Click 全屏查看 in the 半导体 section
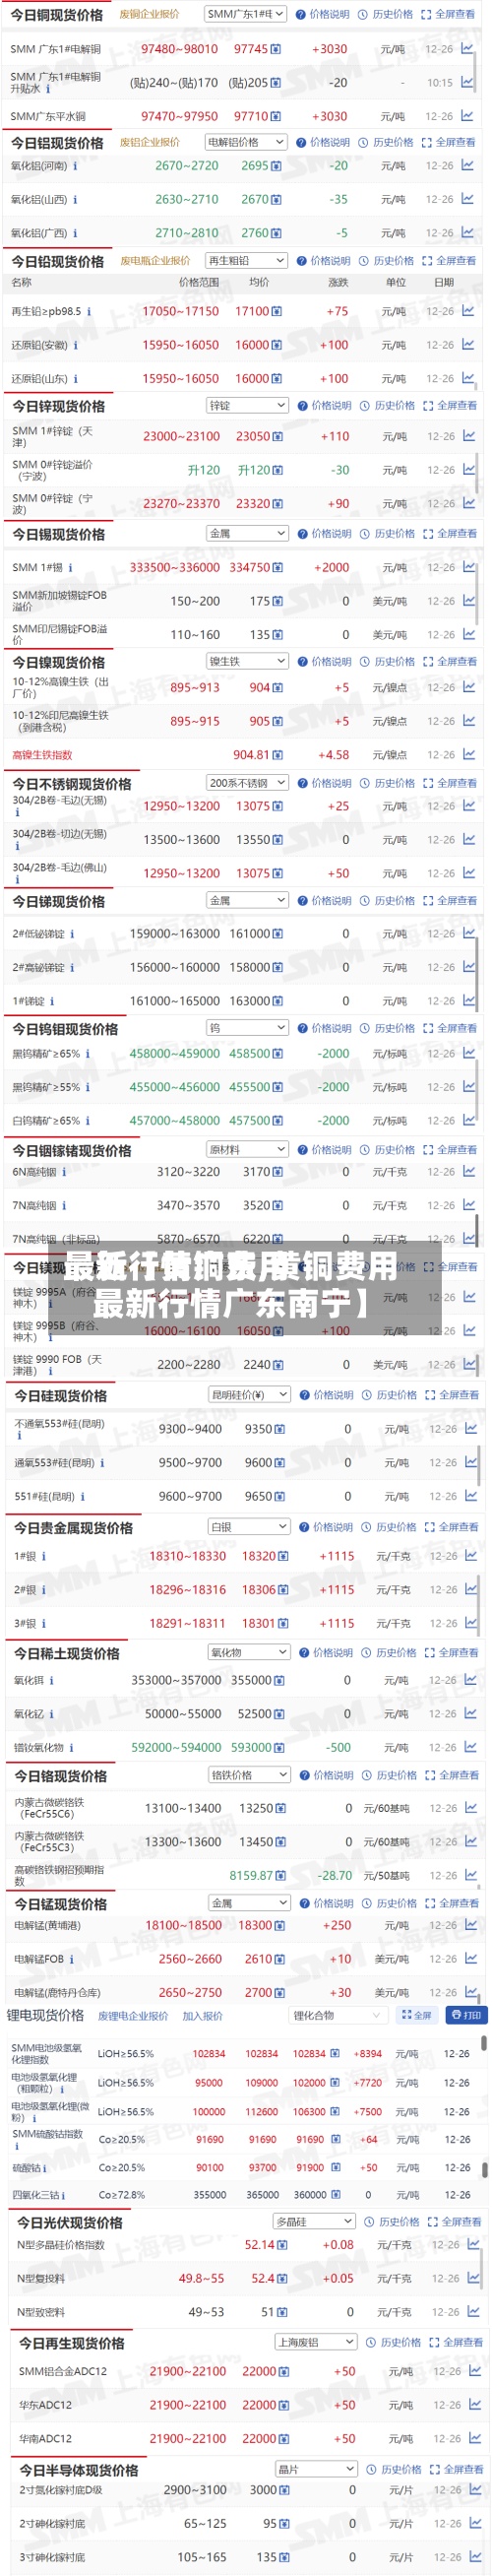This screenshot has height=2576, width=492. click(456, 2469)
